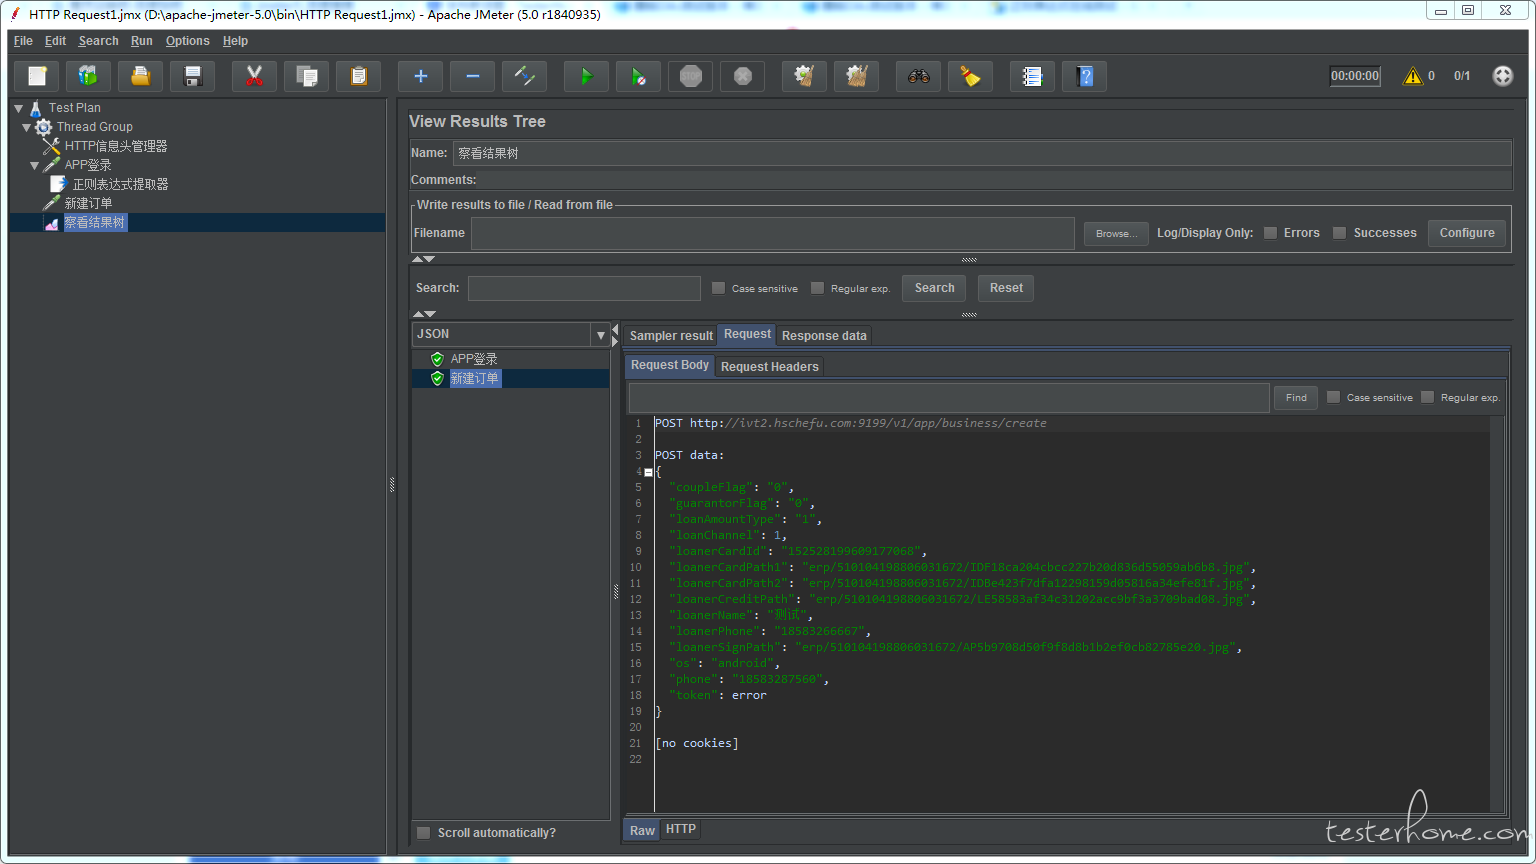Collapse the results list splitter arrow
Screen dimensions: 1536x864
(x=615, y=329)
